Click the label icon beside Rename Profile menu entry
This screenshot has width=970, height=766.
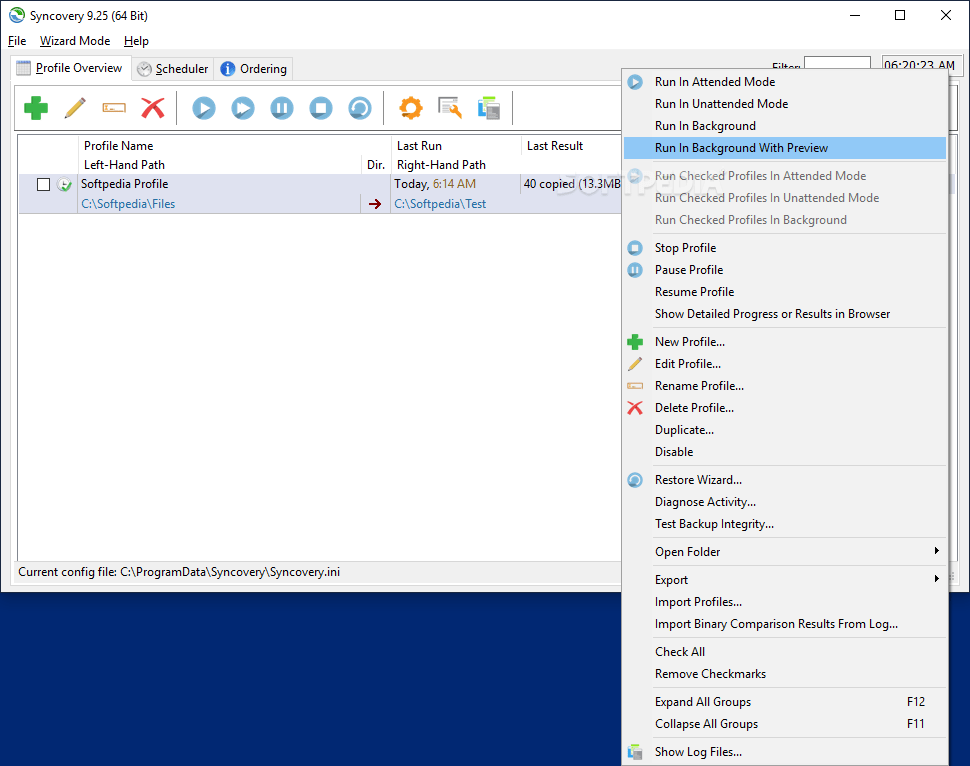[635, 385]
